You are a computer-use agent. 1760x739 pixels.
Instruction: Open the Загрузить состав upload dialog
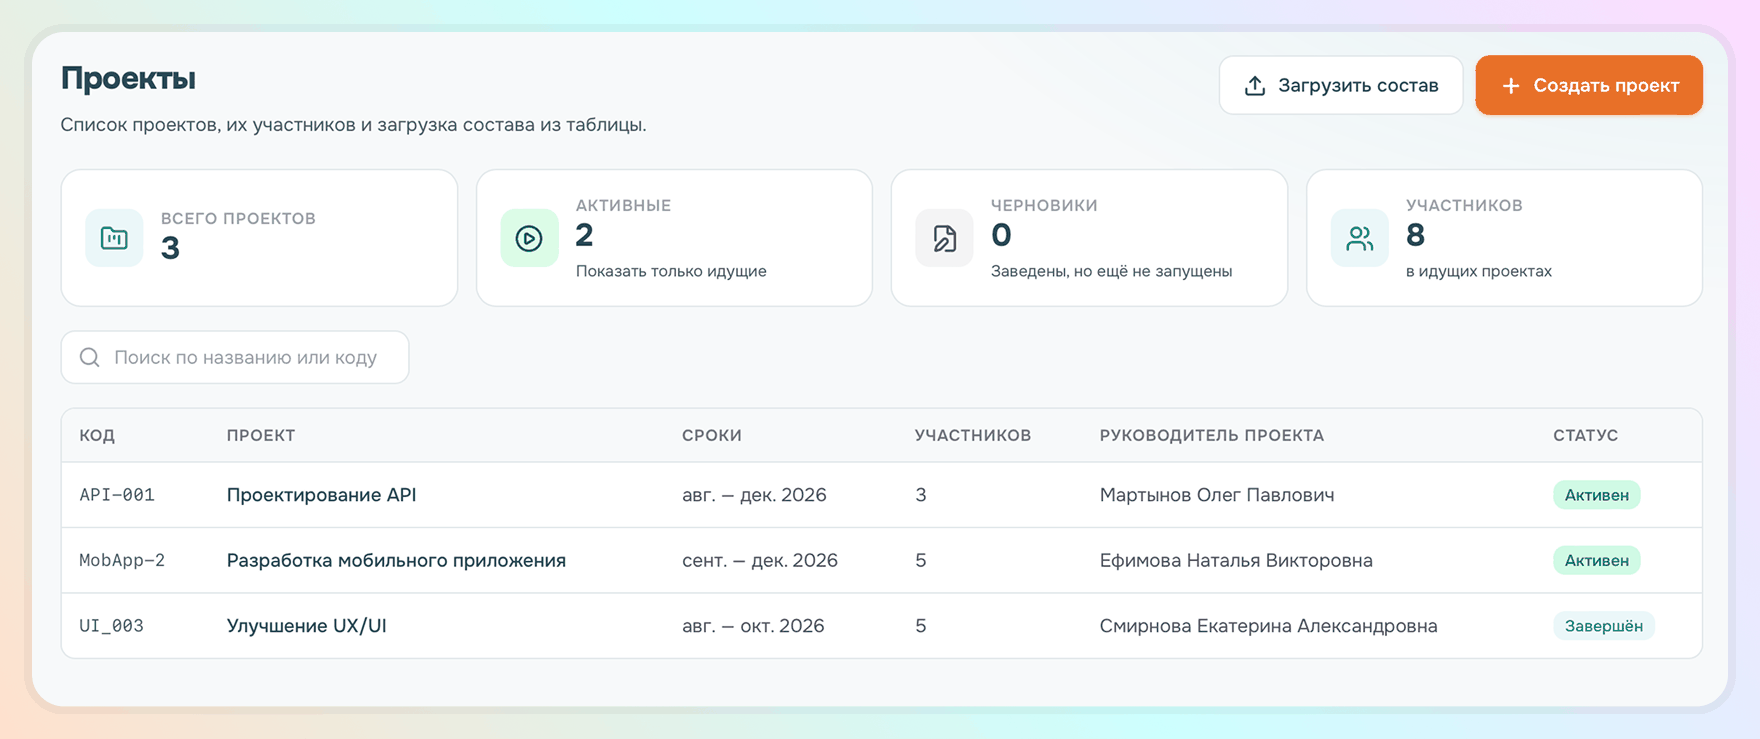click(1341, 85)
